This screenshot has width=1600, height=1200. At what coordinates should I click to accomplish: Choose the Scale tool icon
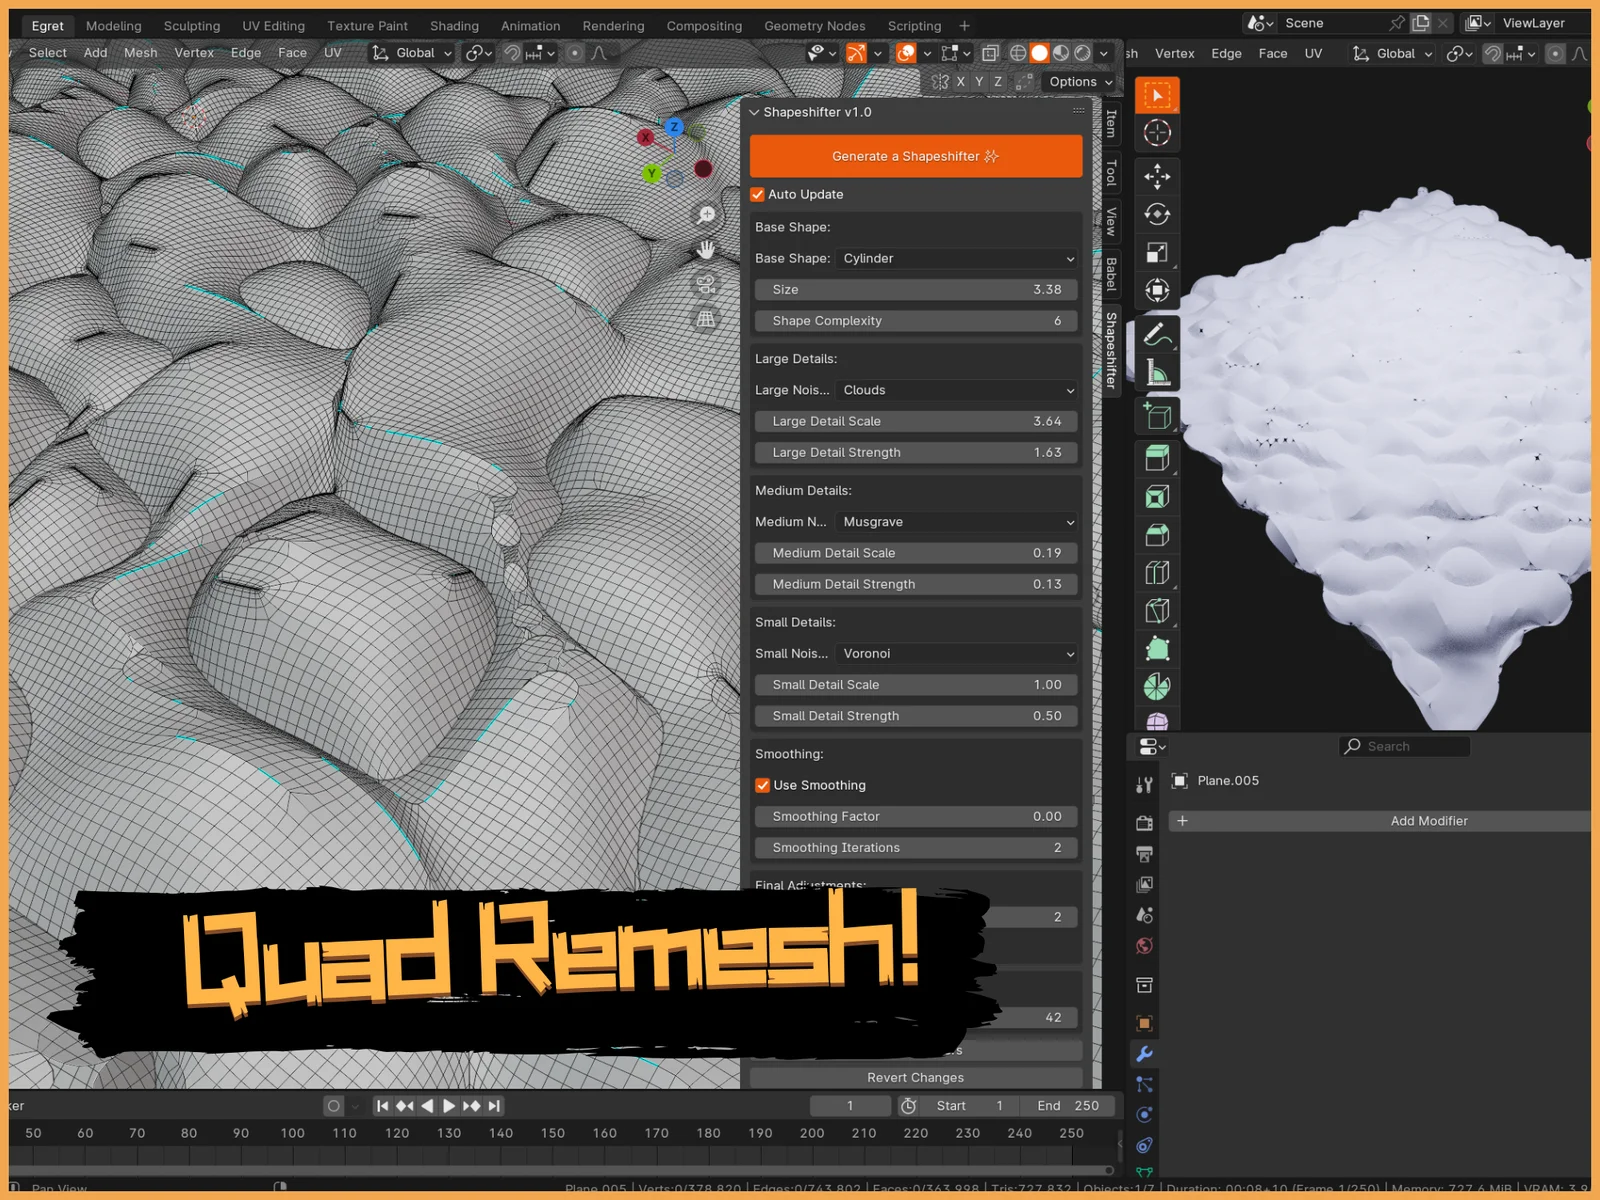click(x=1157, y=253)
